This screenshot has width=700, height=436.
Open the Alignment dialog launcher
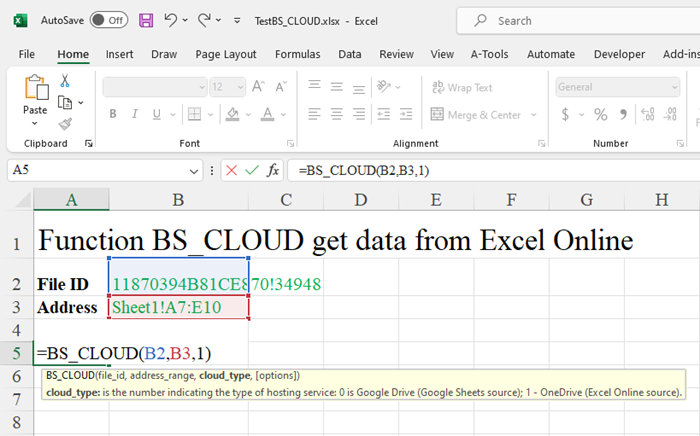point(542,143)
